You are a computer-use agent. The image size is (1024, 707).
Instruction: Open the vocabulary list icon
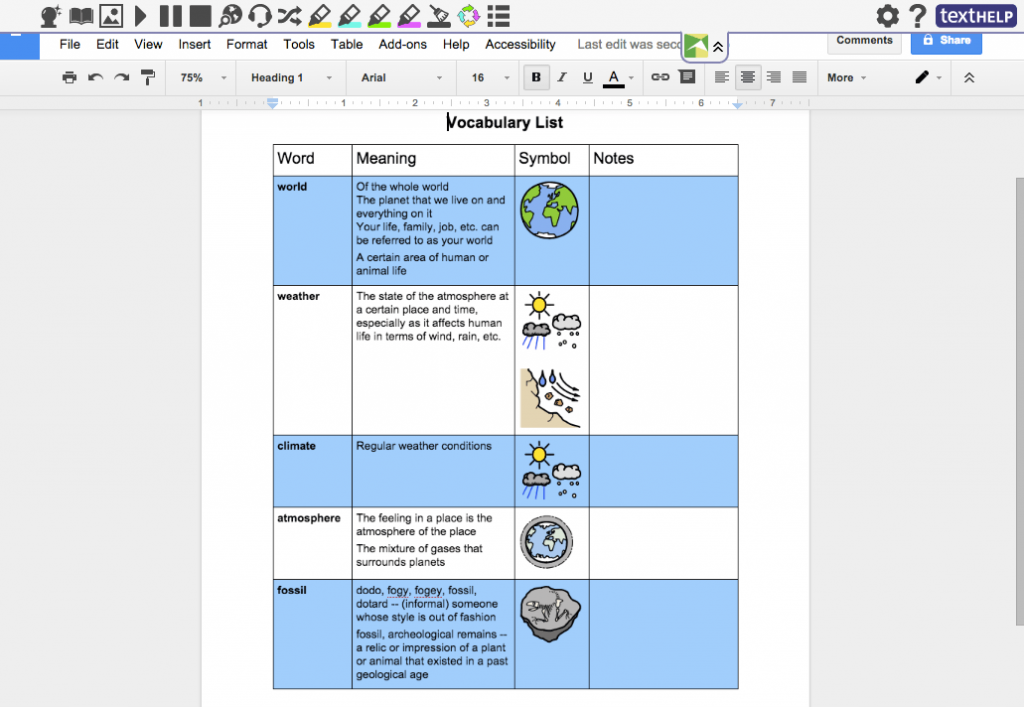498,16
